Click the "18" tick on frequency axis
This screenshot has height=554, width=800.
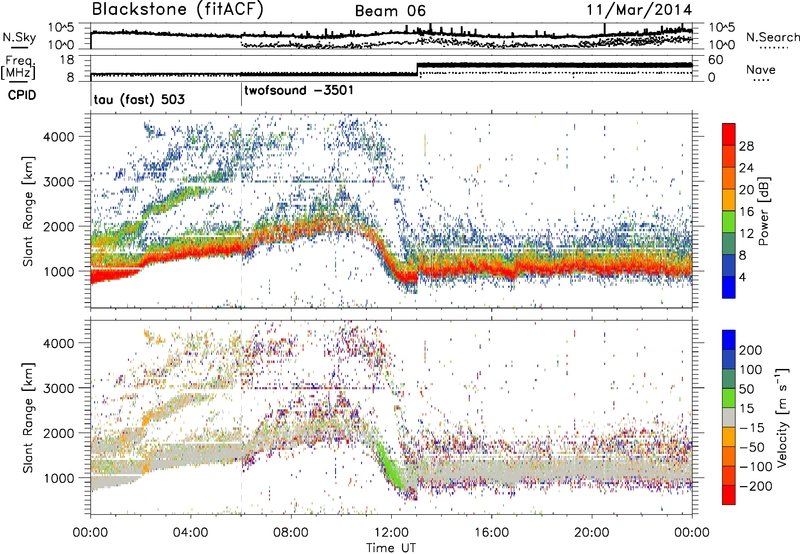click(67, 60)
